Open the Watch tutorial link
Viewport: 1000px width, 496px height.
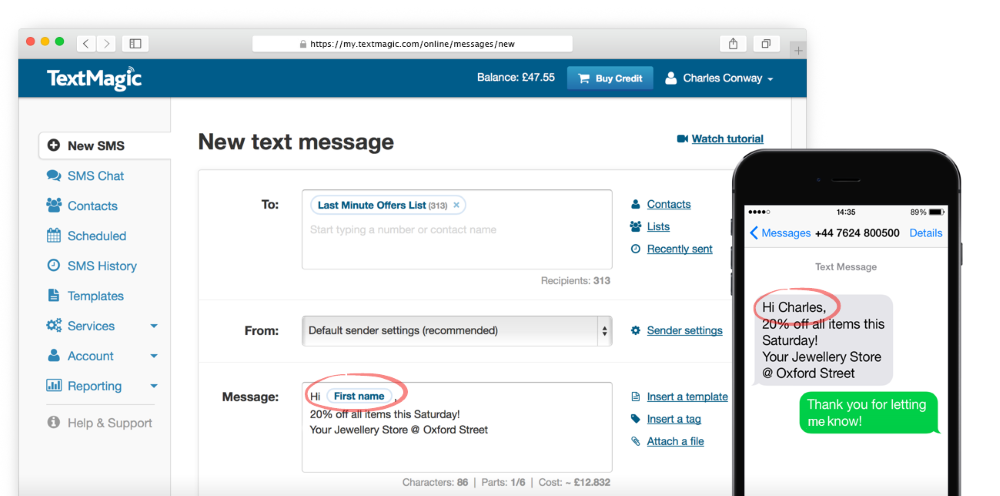point(727,138)
